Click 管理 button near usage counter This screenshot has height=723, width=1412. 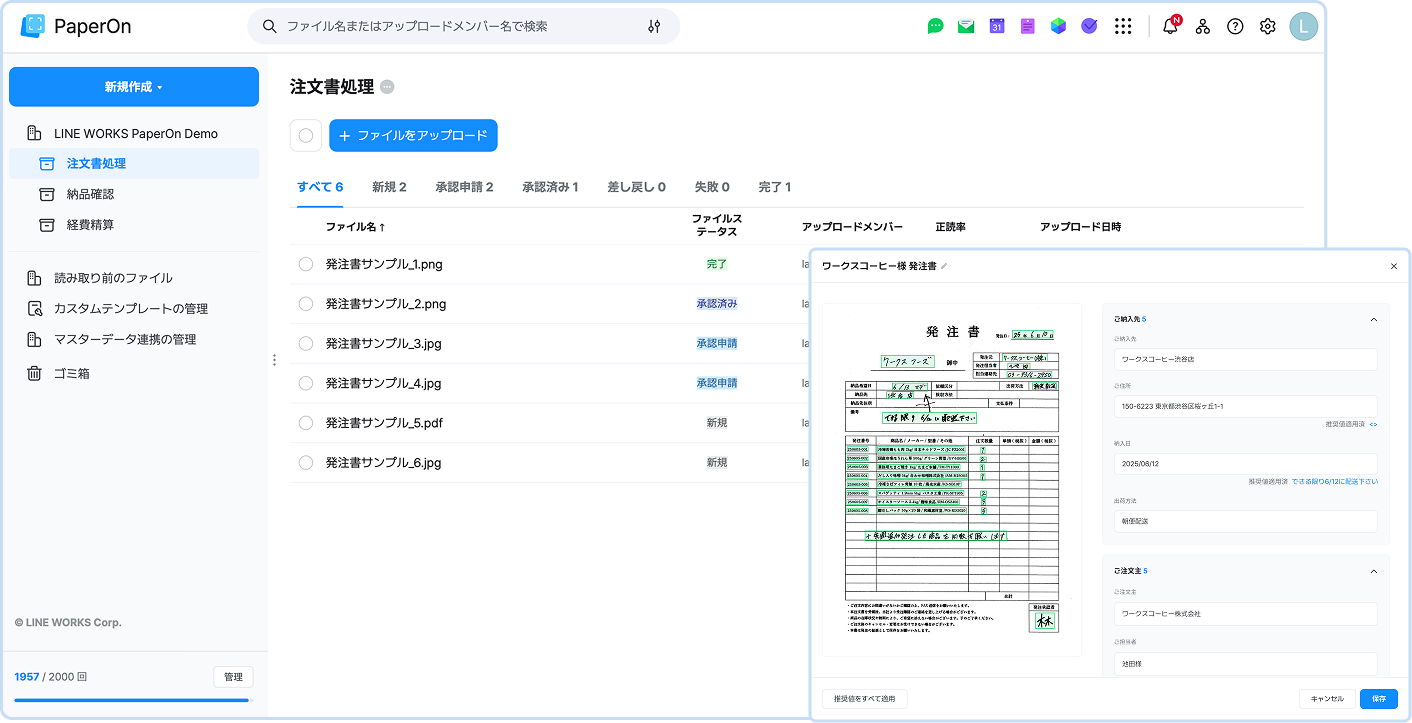pos(233,677)
